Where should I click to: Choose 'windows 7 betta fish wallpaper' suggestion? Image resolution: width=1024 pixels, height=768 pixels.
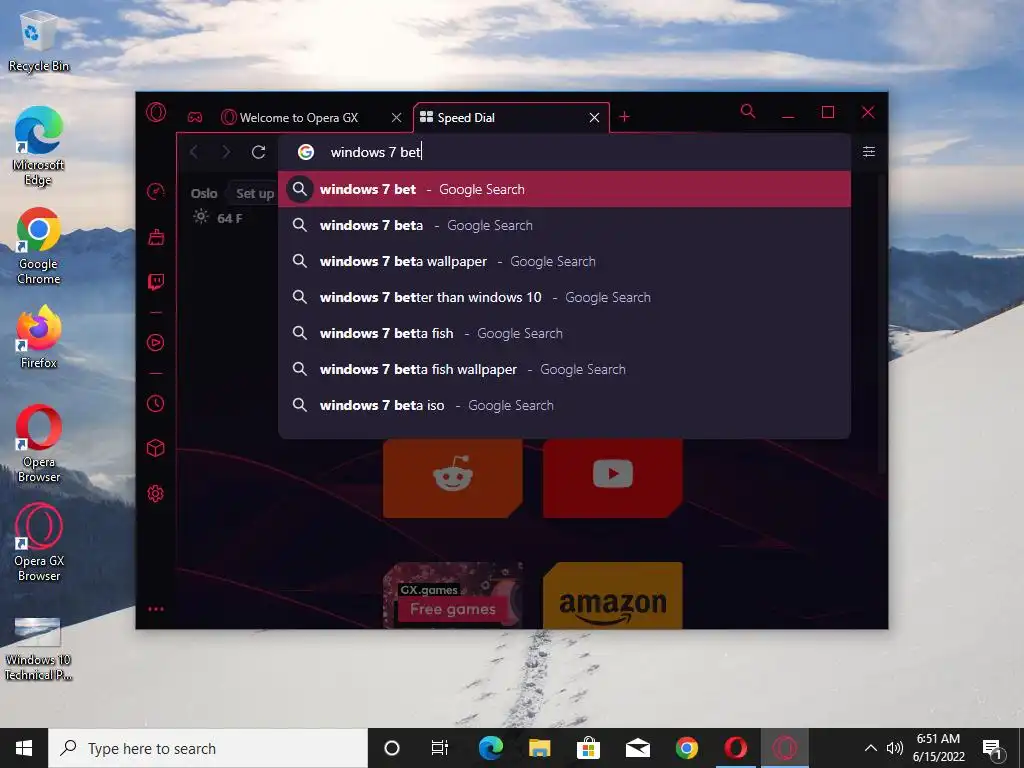pyautogui.click(x=564, y=369)
